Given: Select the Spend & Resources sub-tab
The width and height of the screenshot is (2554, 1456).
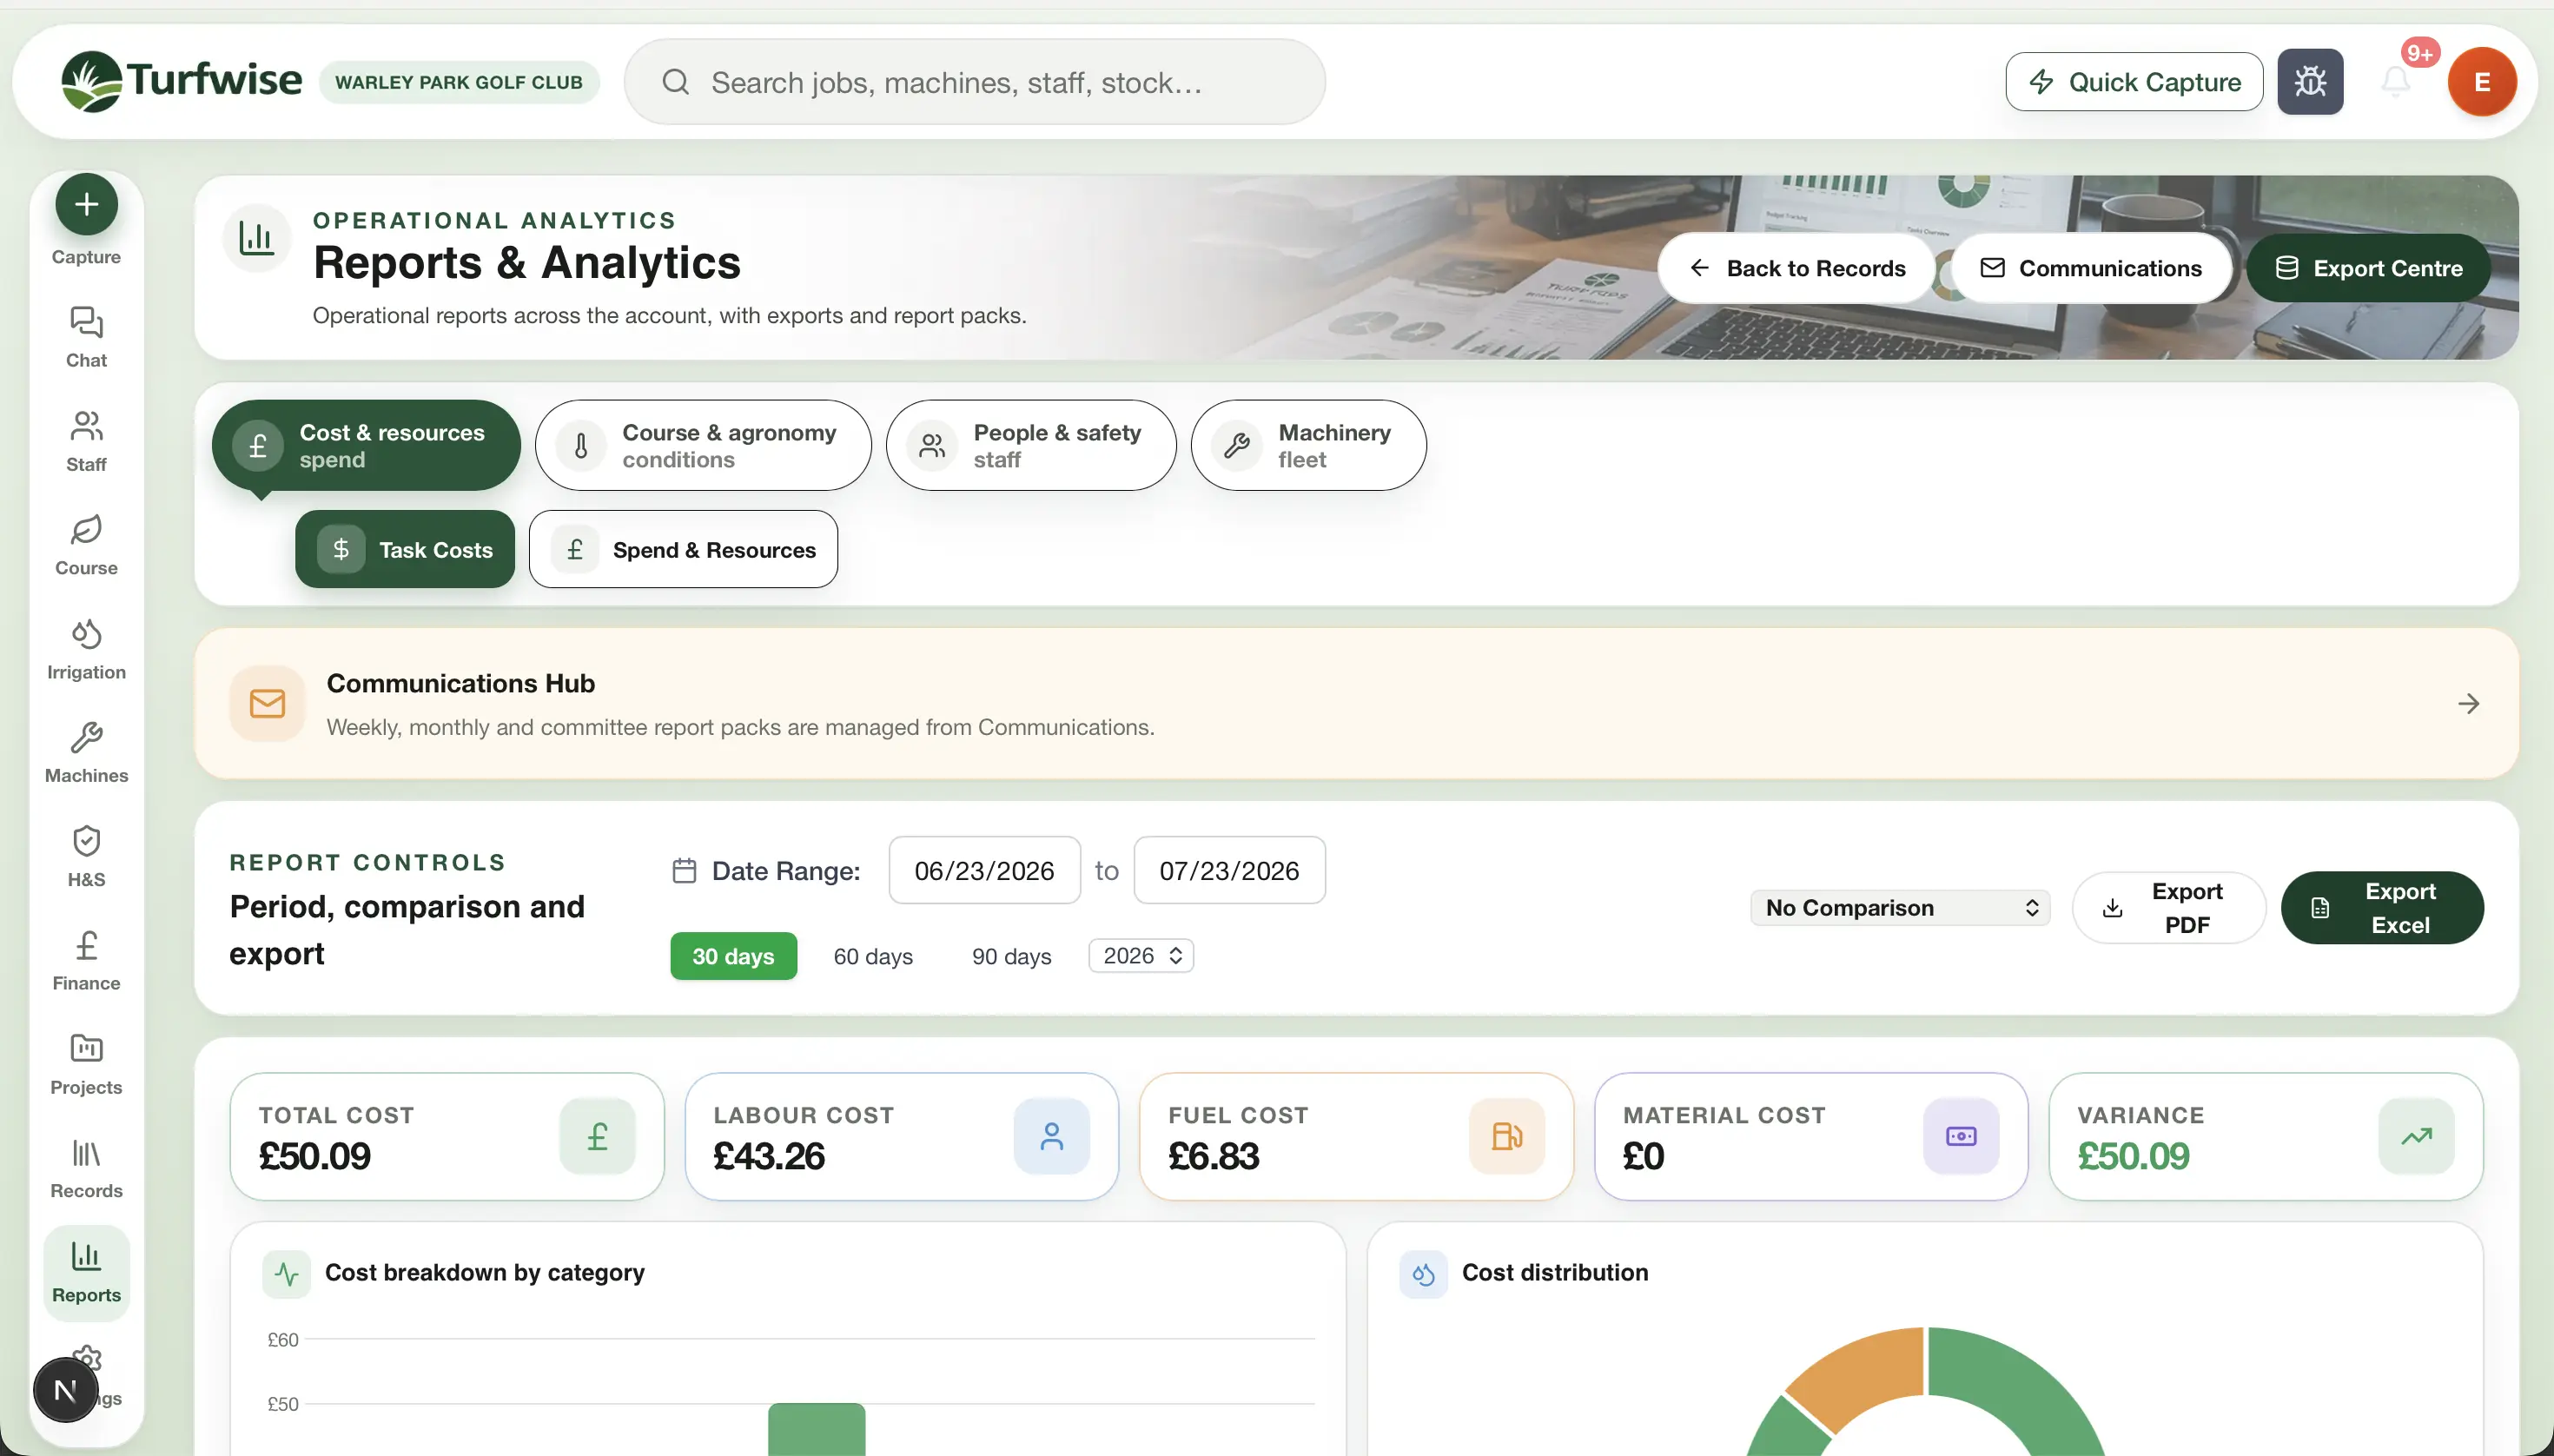Looking at the screenshot, I should point(683,549).
